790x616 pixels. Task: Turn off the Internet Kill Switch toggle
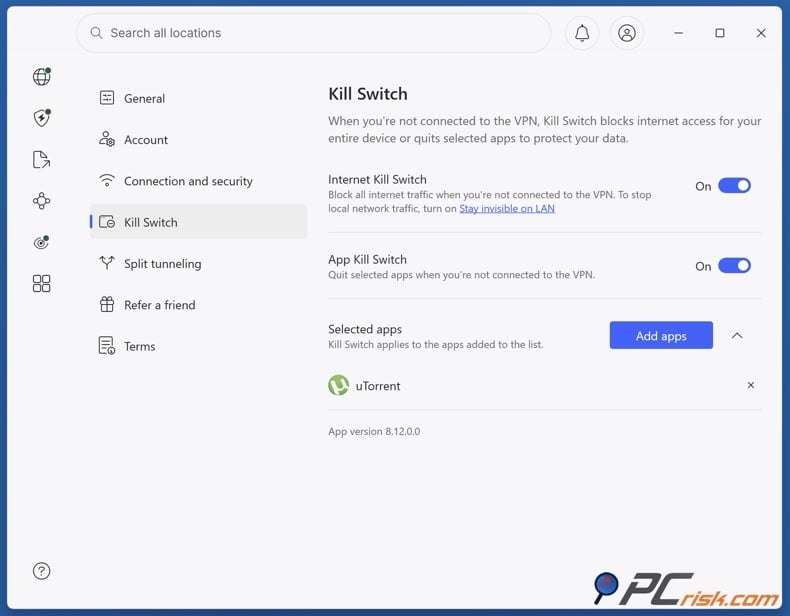[x=734, y=186]
